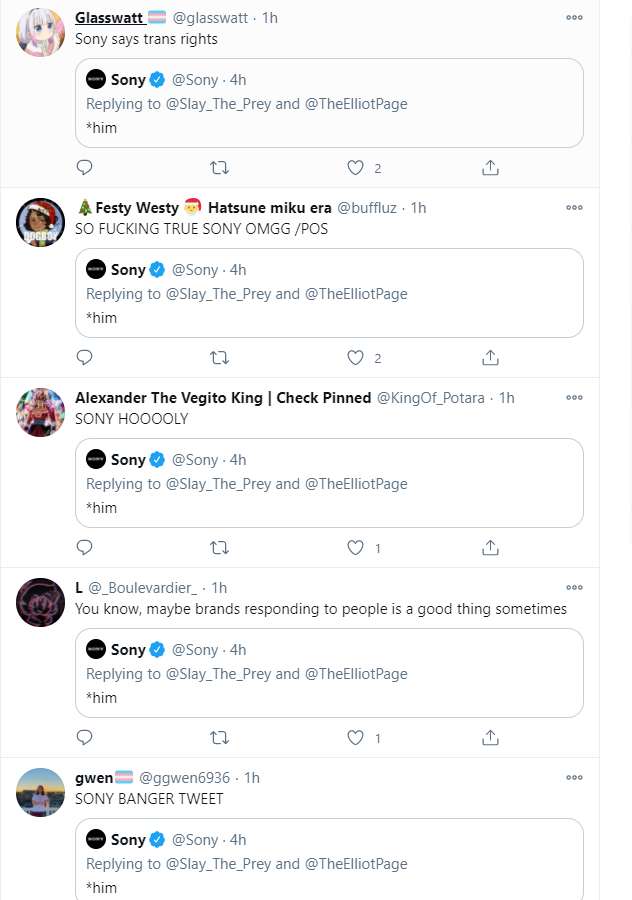Retweet Glasswatt's 'Sony says trans rights' tweet

tap(219, 168)
